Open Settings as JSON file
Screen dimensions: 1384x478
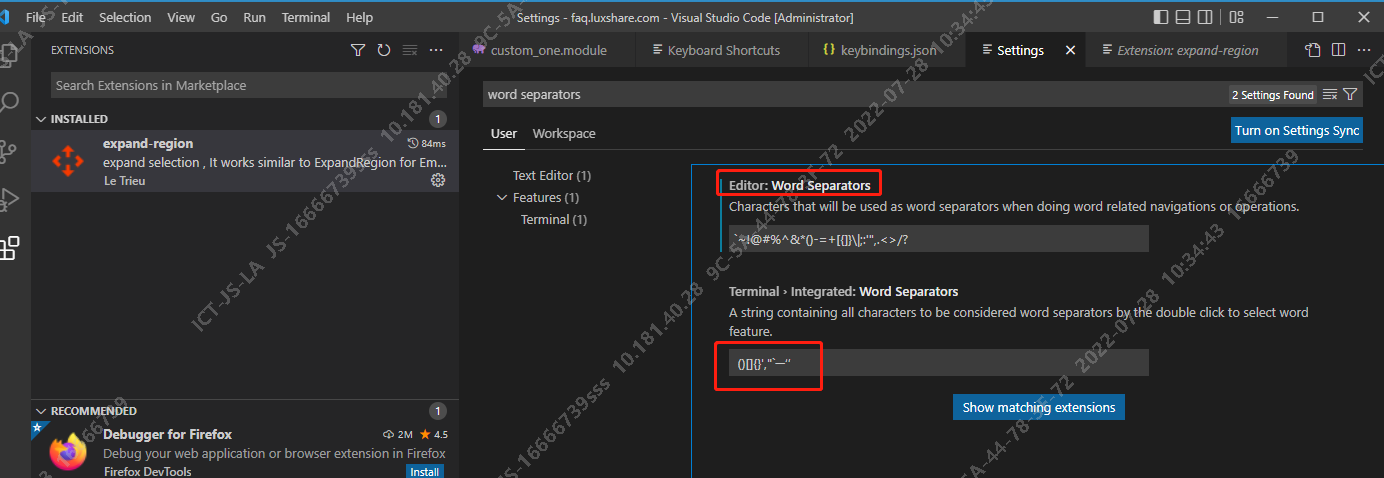click(1313, 50)
